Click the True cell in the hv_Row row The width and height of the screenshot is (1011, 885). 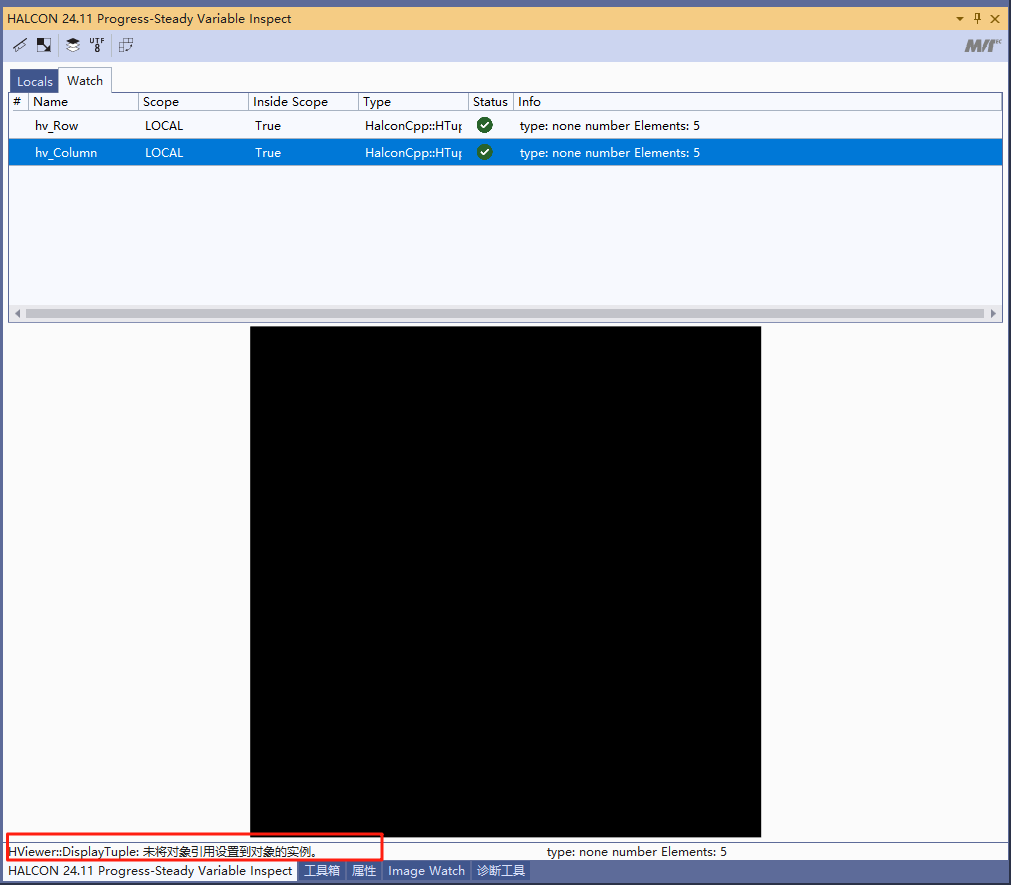(268, 126)
